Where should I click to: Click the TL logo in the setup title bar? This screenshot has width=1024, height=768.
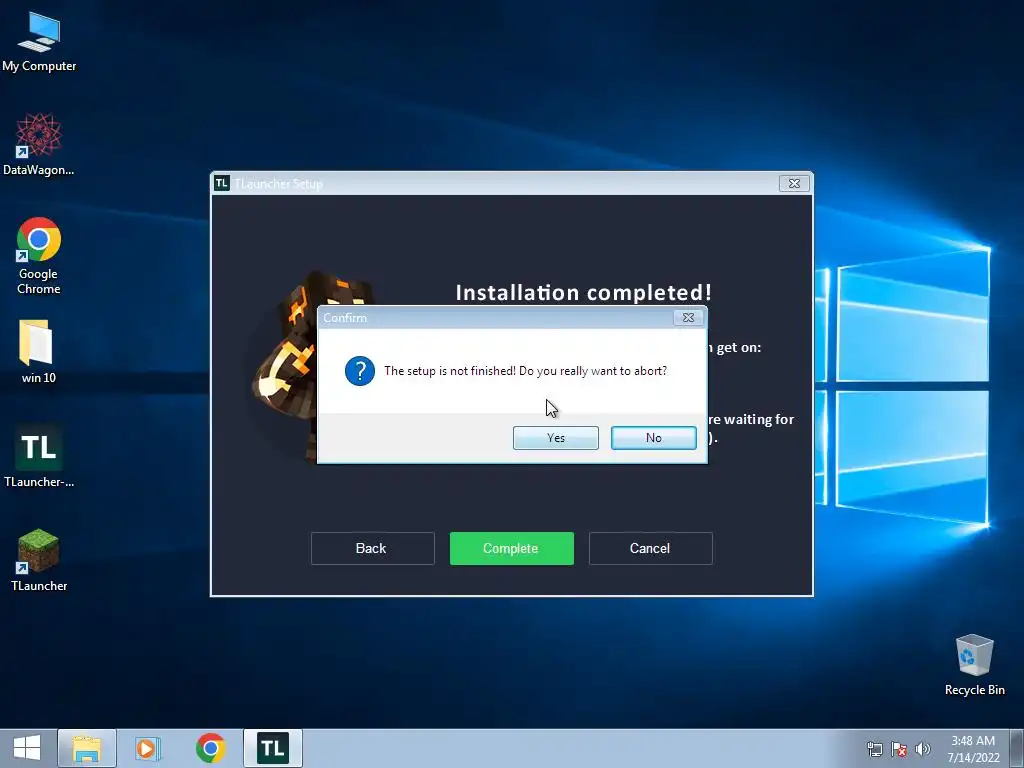221,183
